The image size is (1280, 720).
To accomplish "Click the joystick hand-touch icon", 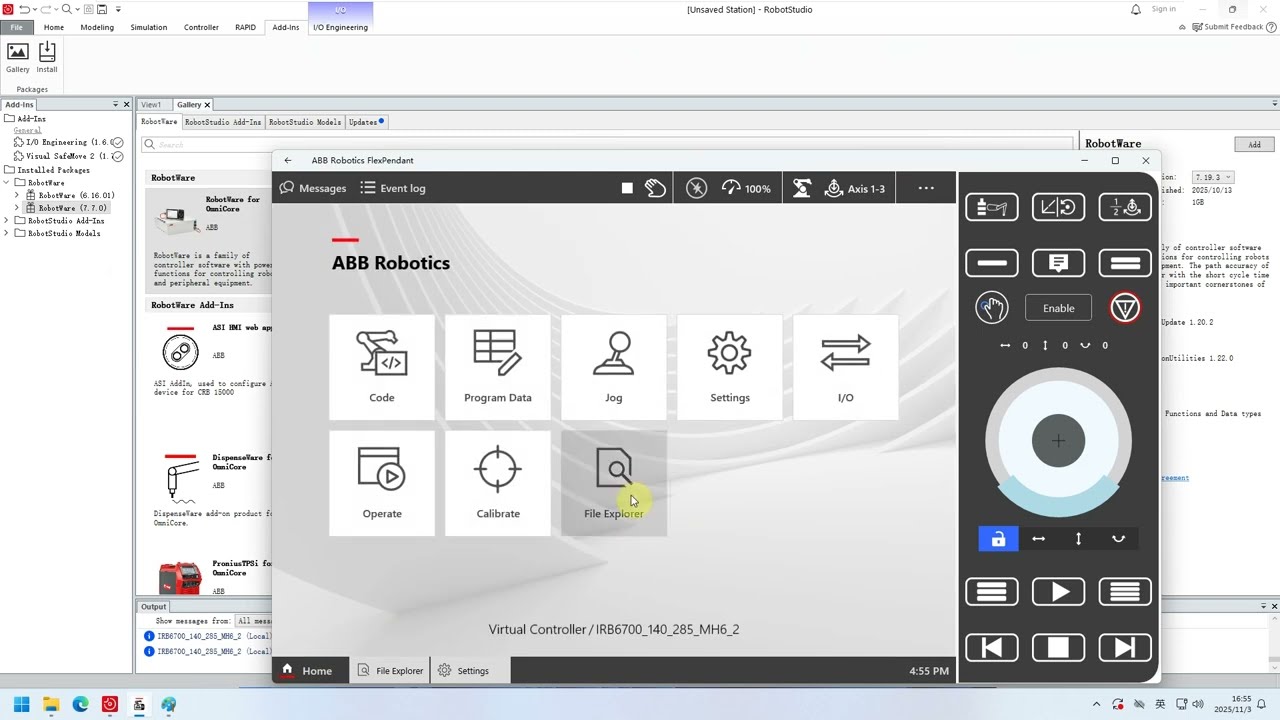I will (x=992, y=308).
